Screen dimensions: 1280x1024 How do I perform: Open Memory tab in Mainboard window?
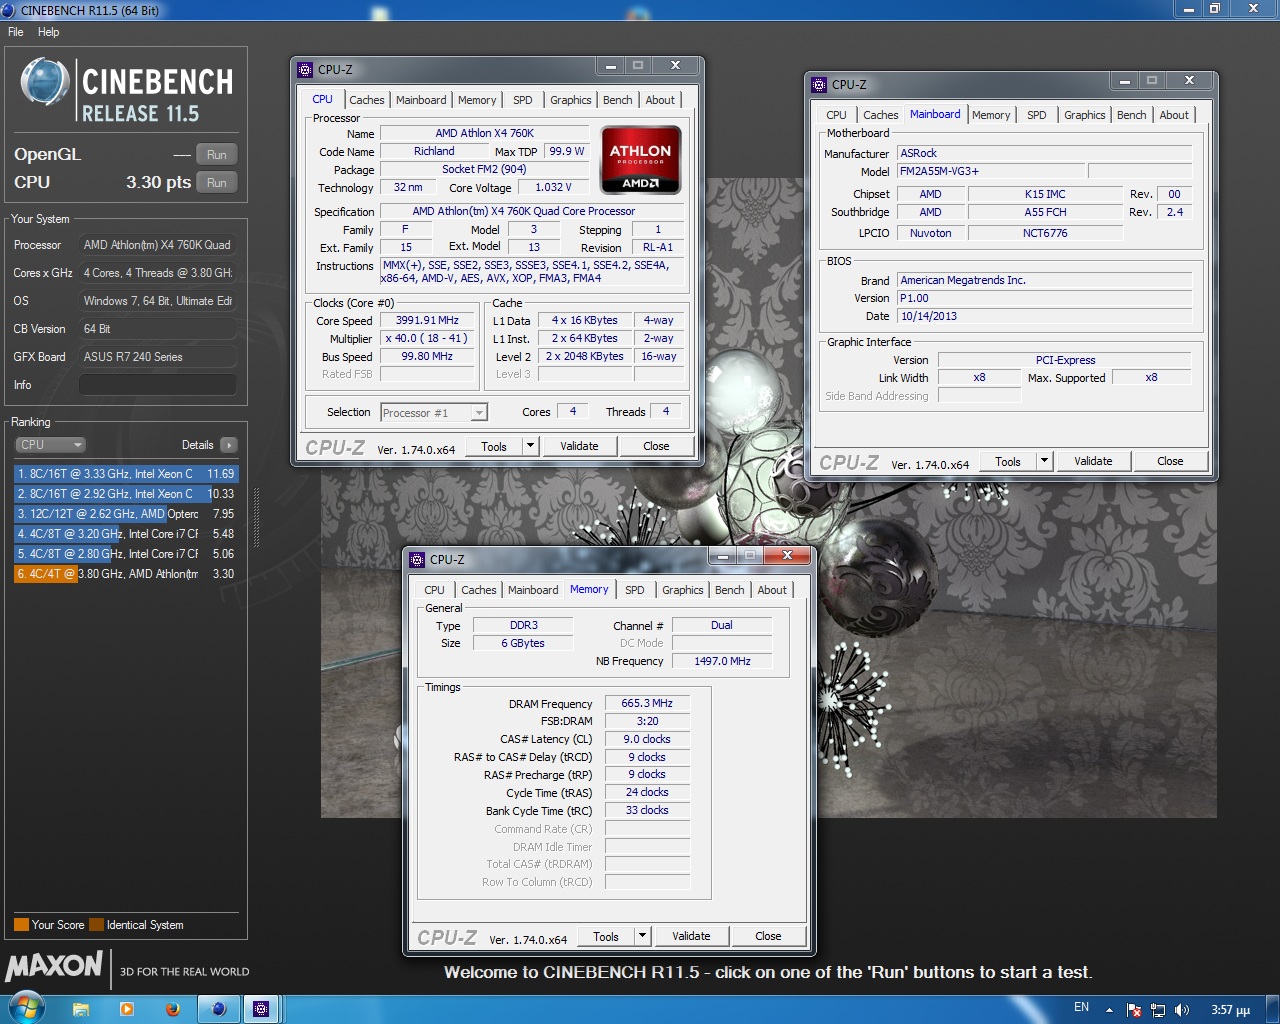[x=991, y=115]
